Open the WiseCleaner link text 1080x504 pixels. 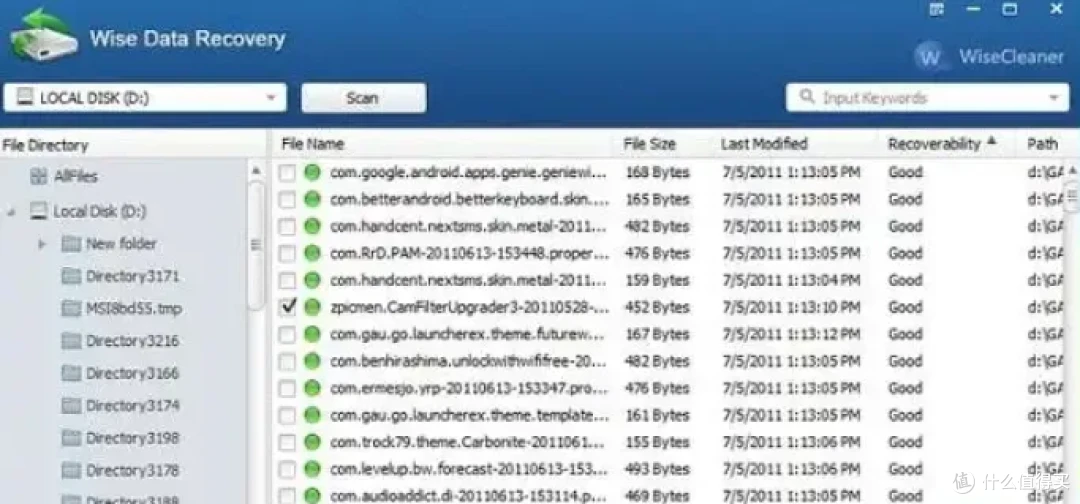point(1011,56)
